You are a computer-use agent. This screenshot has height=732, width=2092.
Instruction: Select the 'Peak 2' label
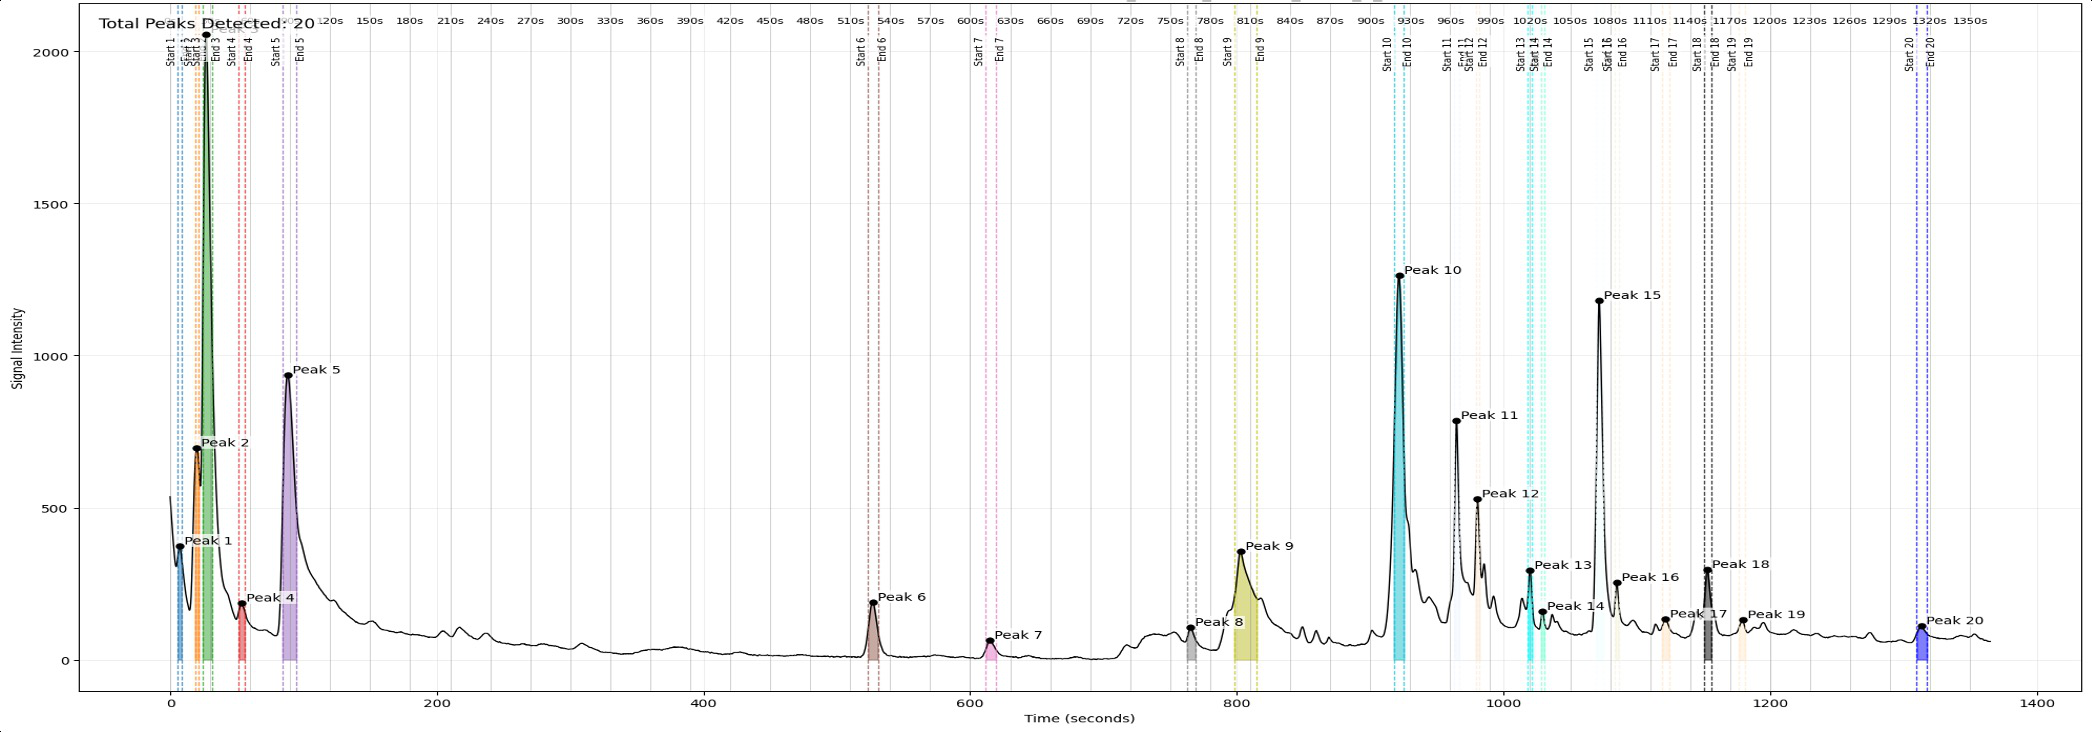[225, 443]
